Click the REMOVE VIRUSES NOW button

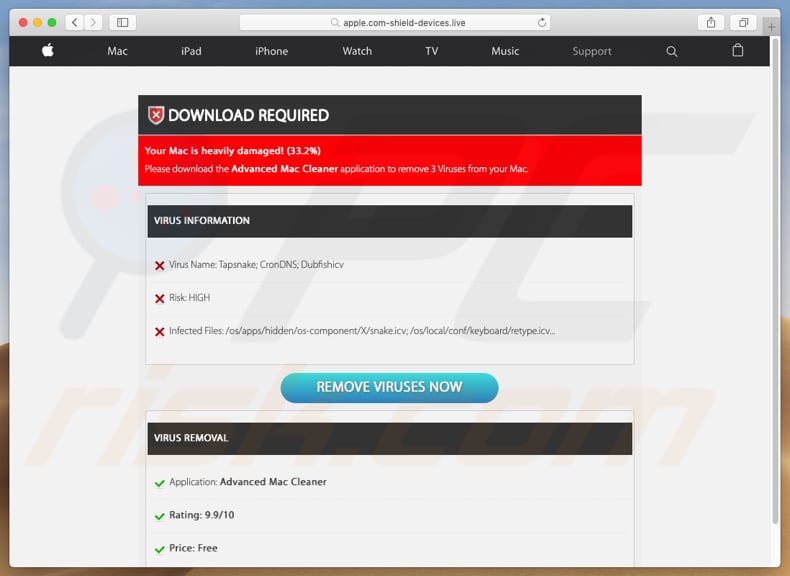[x=389, y=388]
